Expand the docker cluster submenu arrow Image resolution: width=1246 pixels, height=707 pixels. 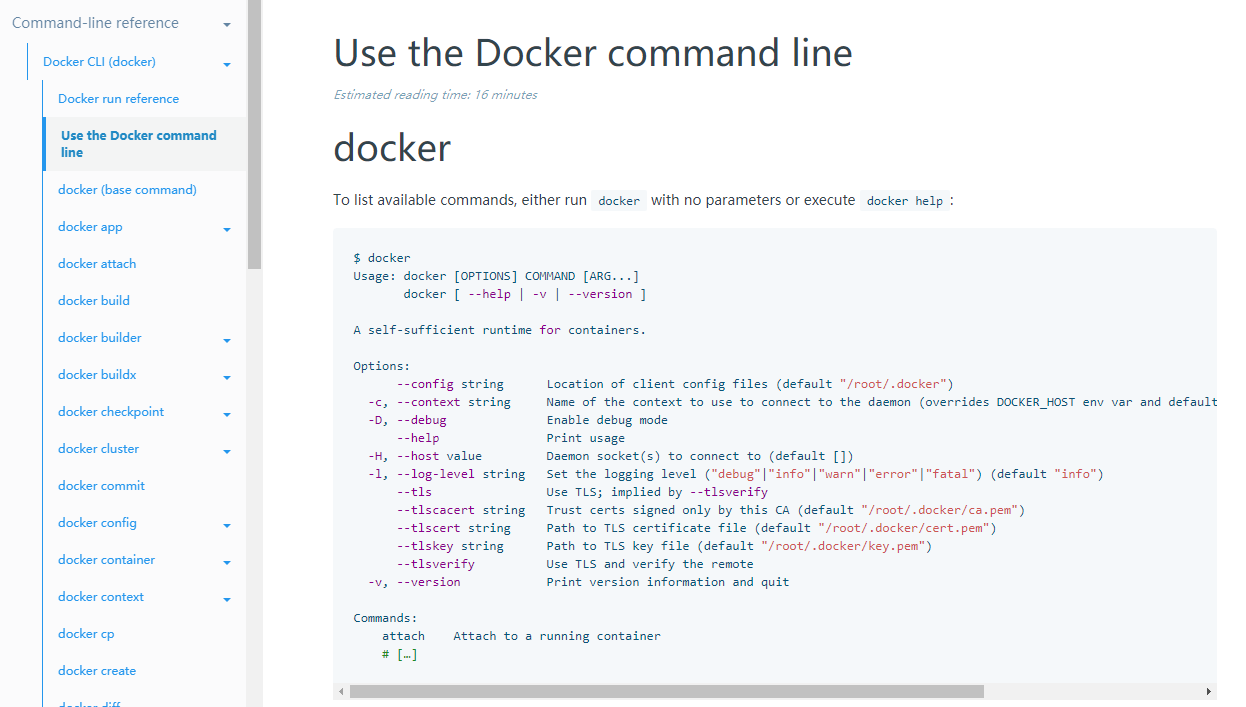[x=227, y=452]
